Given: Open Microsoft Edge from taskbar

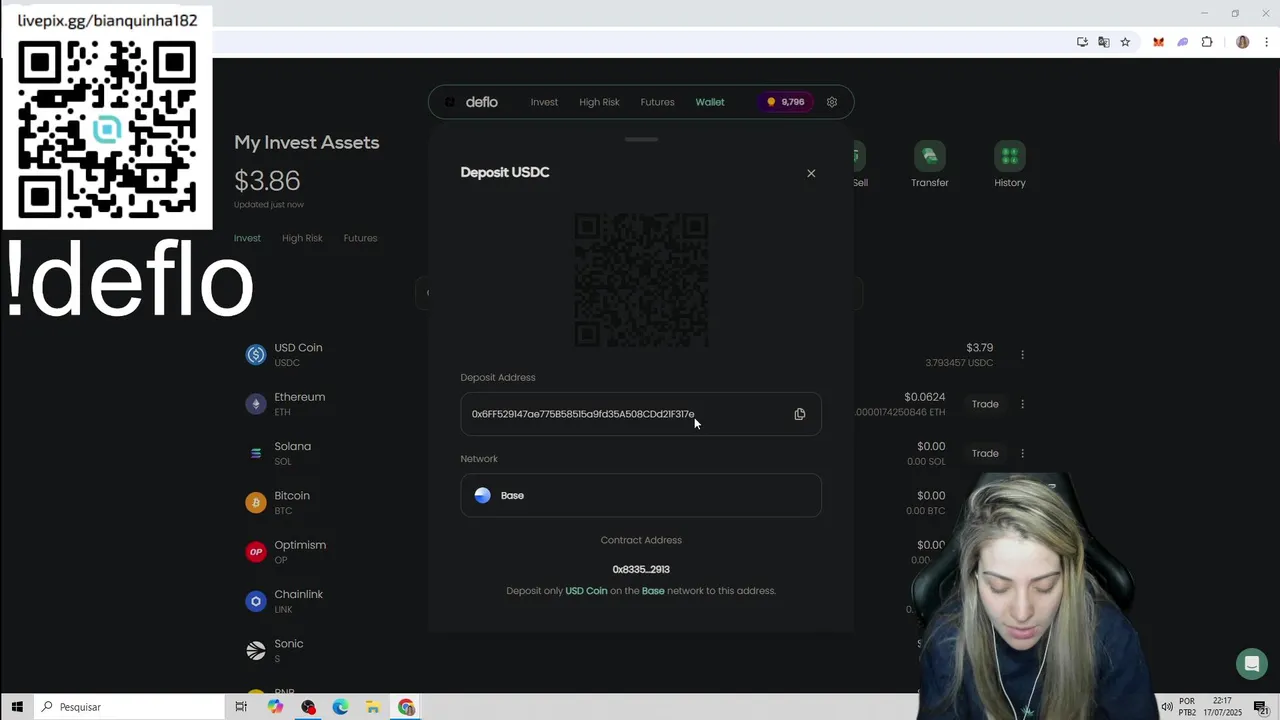Looking at the screenshot, I should (340, 707).
